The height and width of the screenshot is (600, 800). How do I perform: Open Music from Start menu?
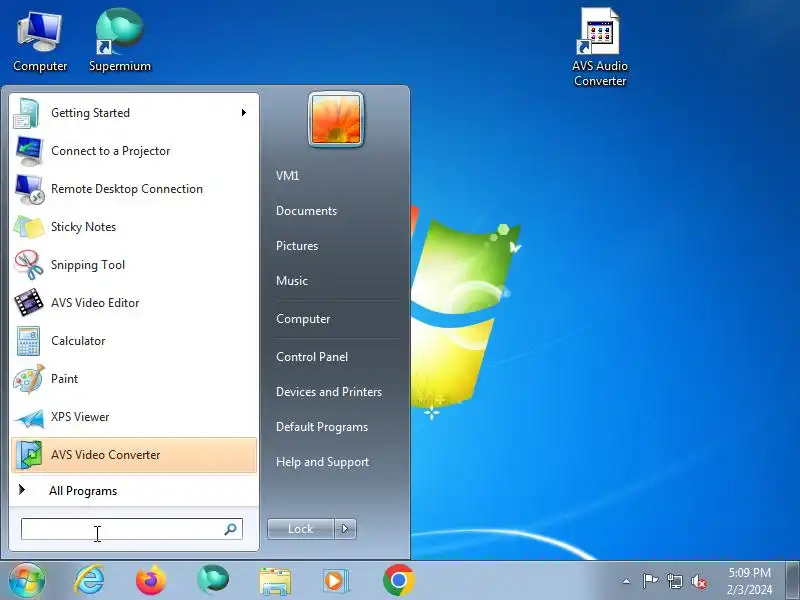[x=292, y=281]
